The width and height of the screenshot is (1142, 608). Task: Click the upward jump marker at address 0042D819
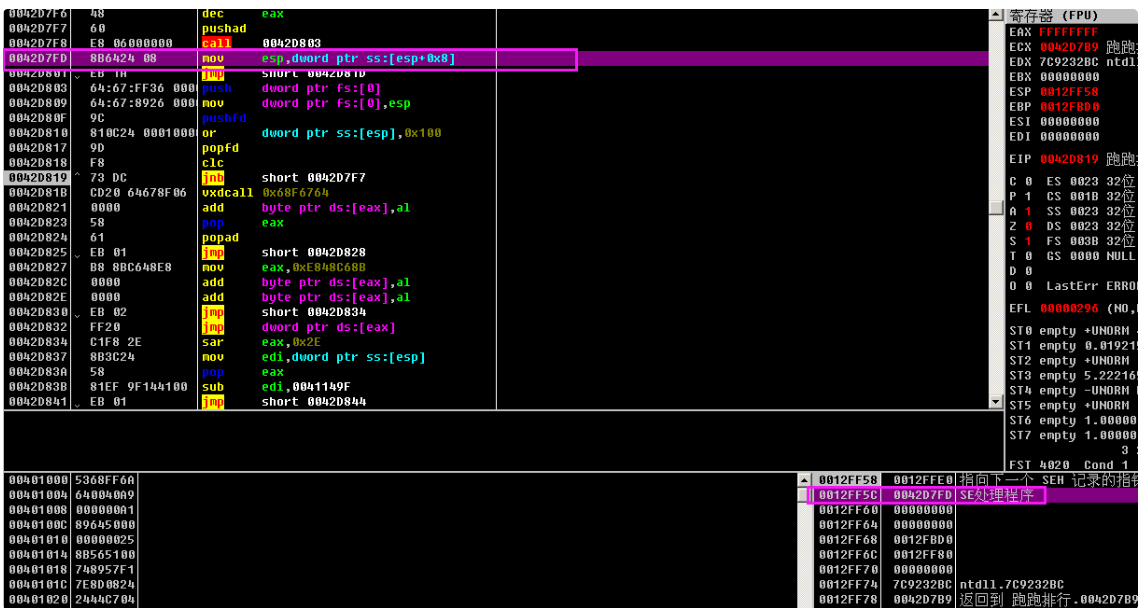78,178
